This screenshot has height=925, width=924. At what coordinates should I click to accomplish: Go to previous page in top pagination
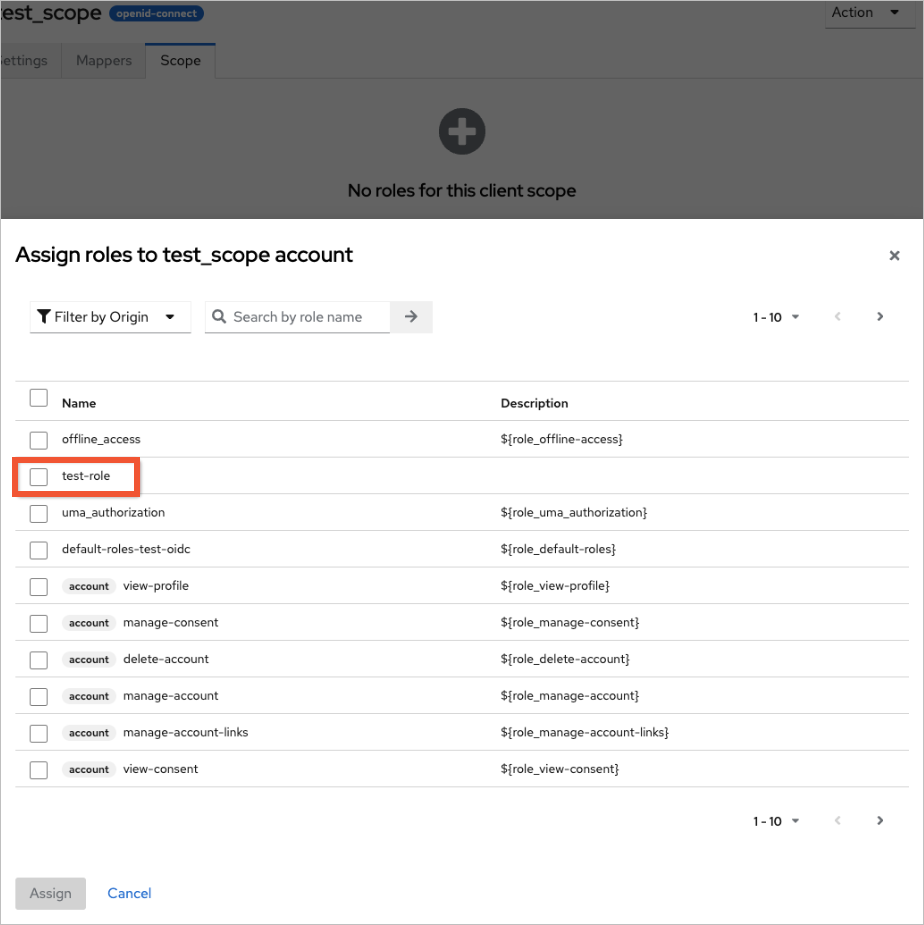tap(837, 317)
